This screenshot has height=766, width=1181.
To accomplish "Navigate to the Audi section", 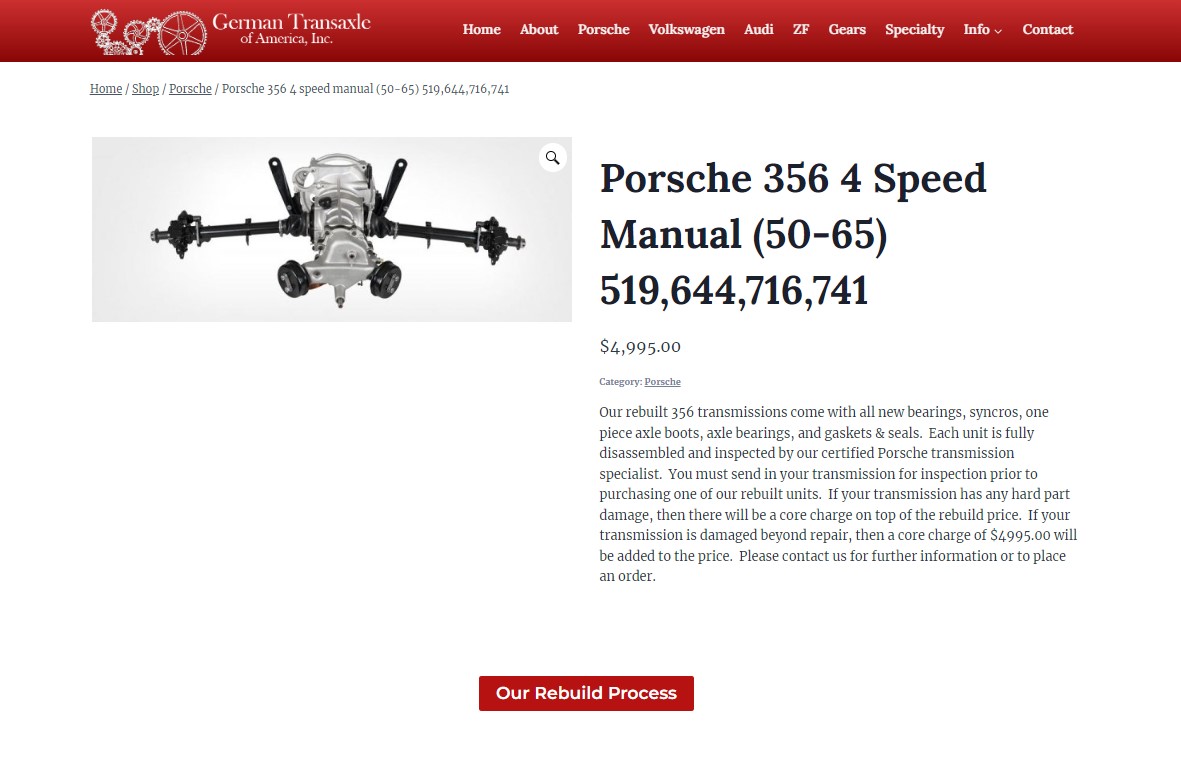I will coord(758,29).
